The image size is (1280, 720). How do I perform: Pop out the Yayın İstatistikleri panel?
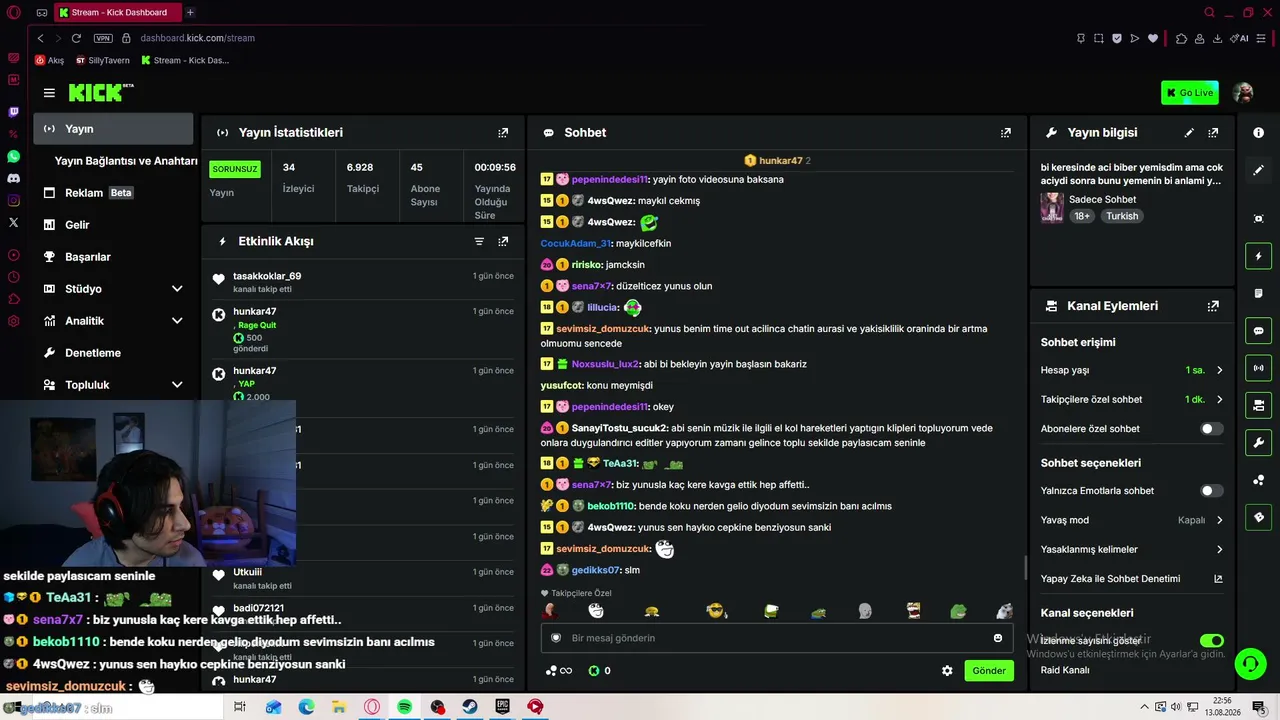tap(503, 132)
